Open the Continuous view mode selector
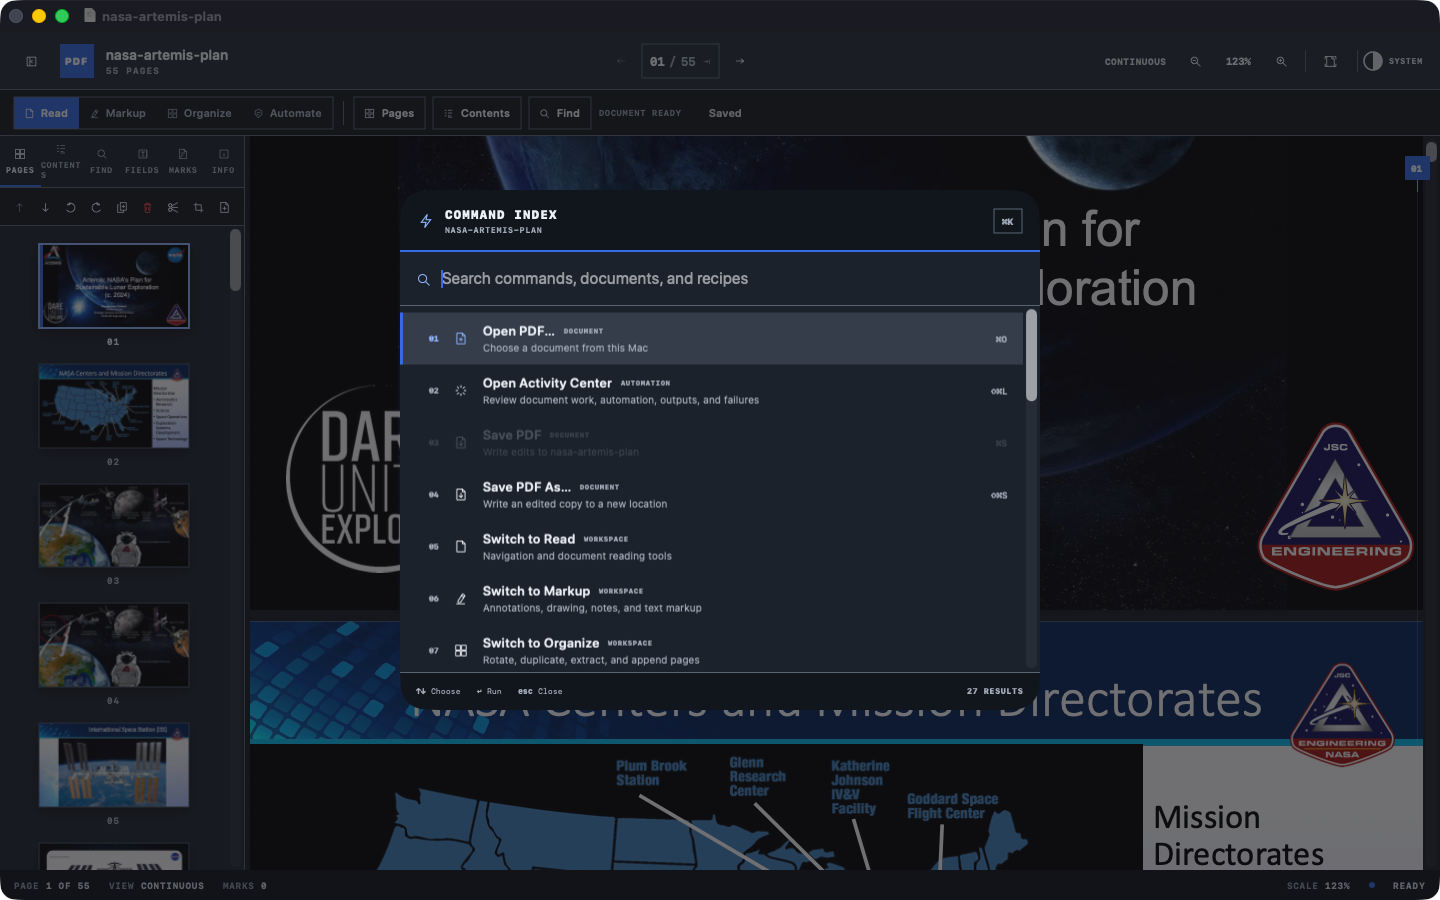The height and width of the screenshot is (900, 1440). pyautogui.click(x=1135, y=62)
